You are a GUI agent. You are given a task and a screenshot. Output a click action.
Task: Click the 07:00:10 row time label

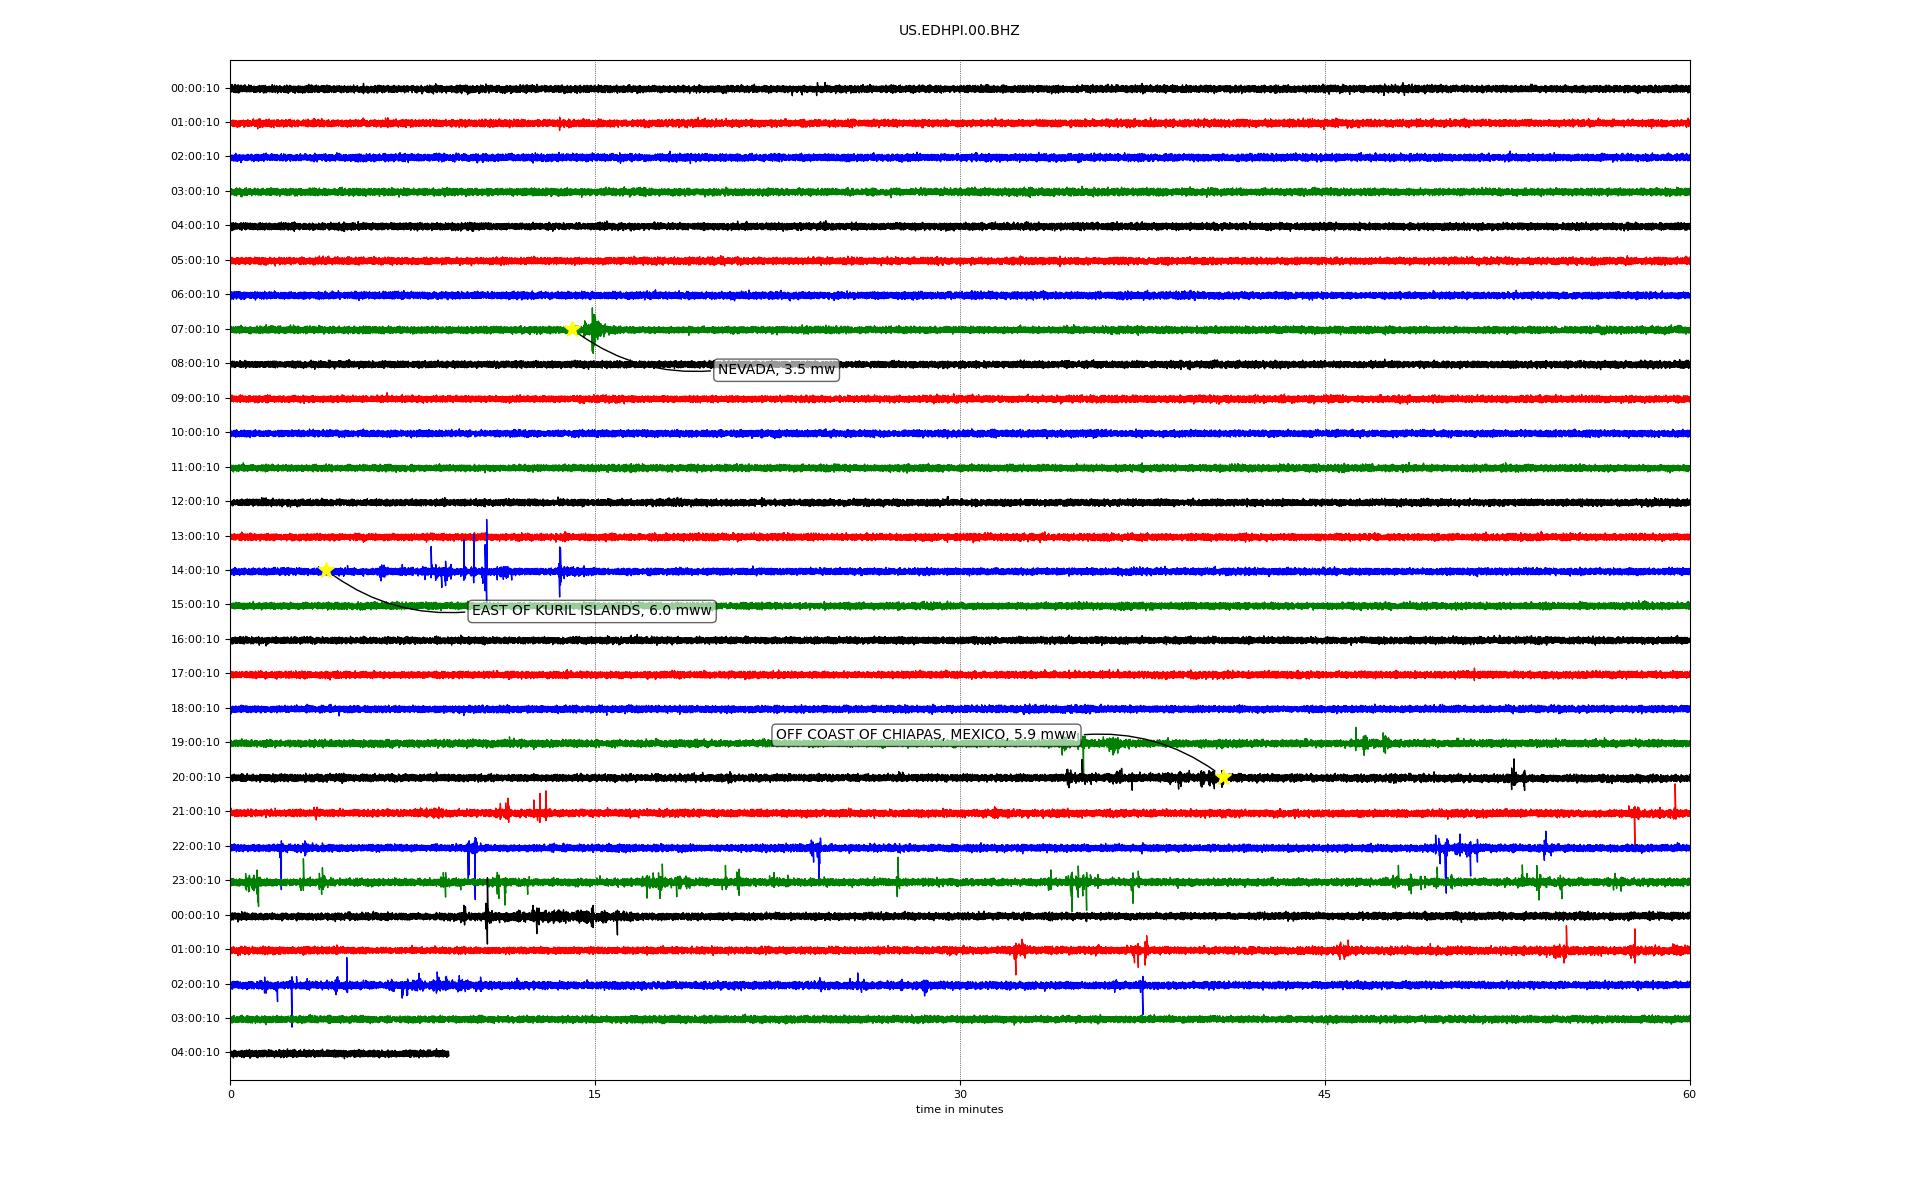(195, 329)
